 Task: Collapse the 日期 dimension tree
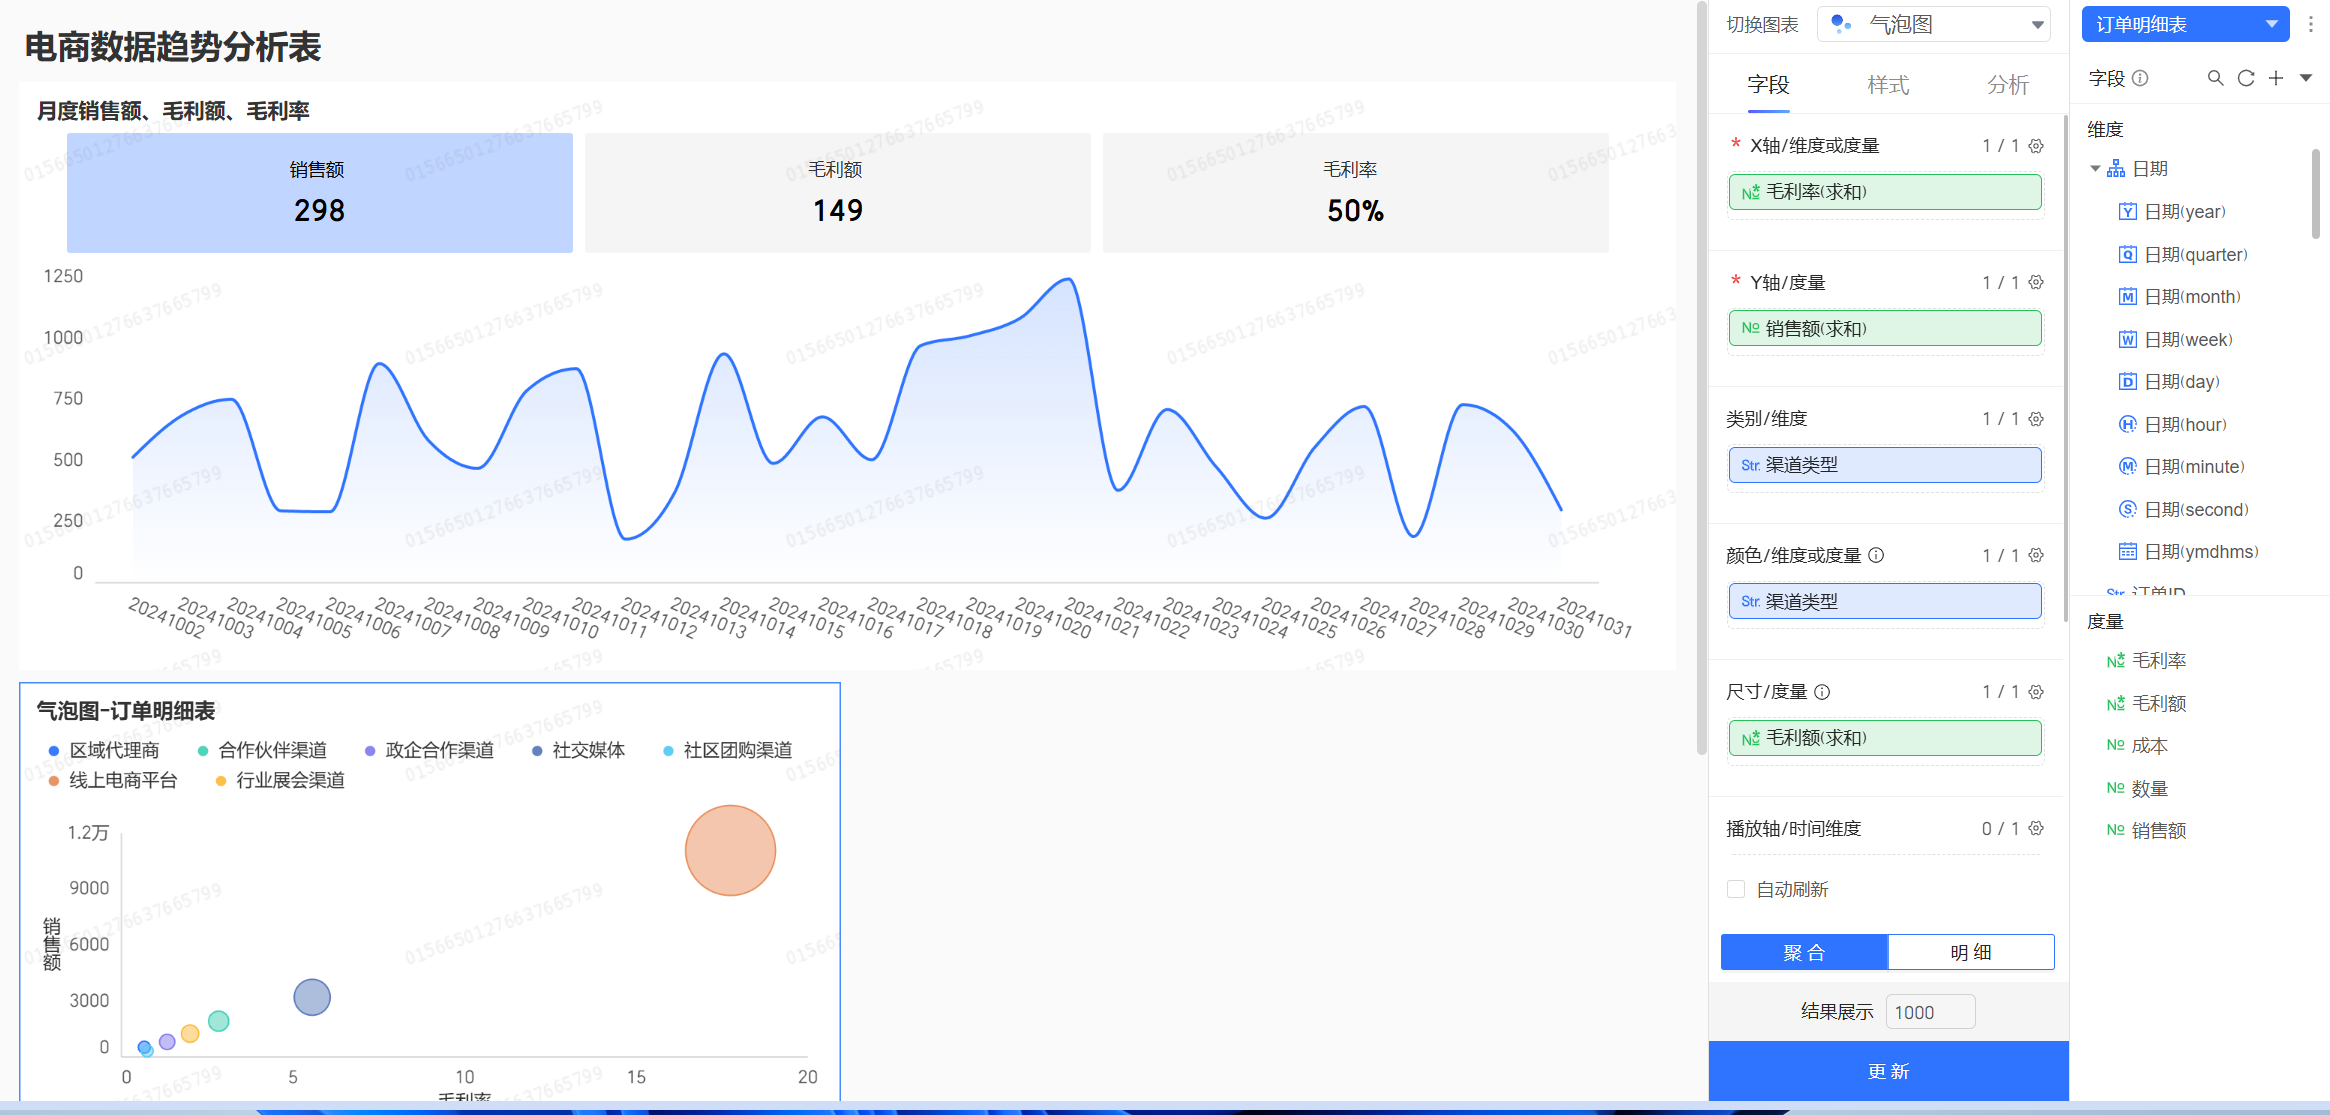(2095, 169)
